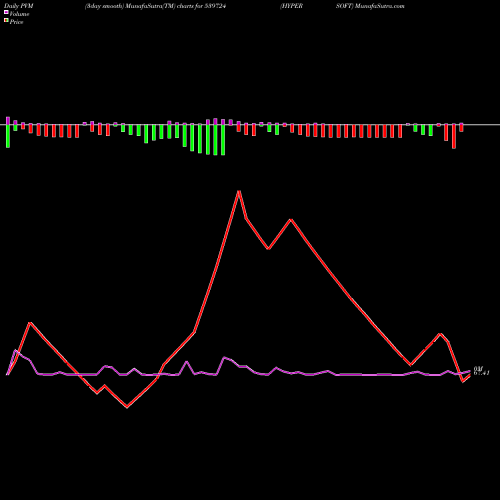Click the 'SOFT) MunafaSutra.com' text
This screenshot has height=500, width=500.
click(370, 6)
